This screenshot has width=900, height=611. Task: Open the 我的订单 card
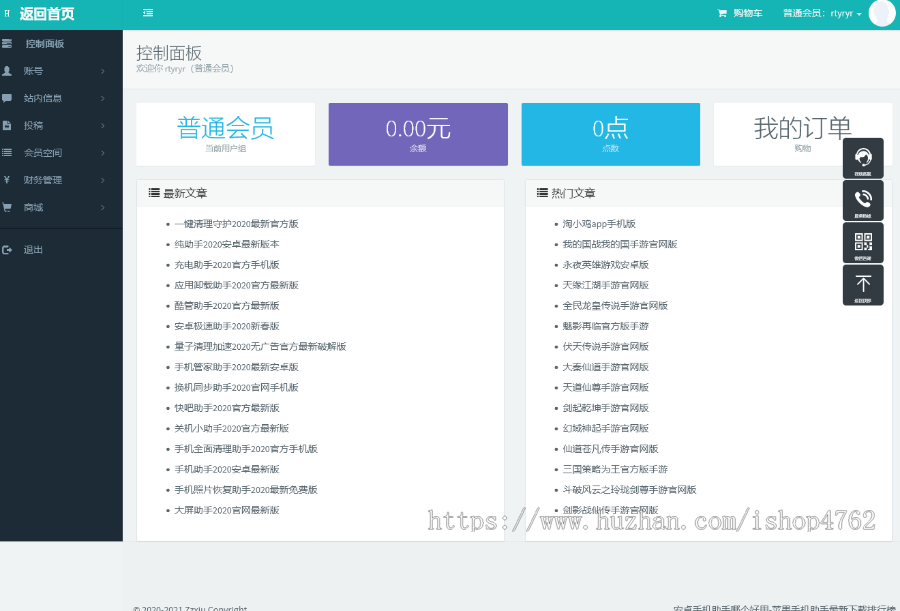802,134
